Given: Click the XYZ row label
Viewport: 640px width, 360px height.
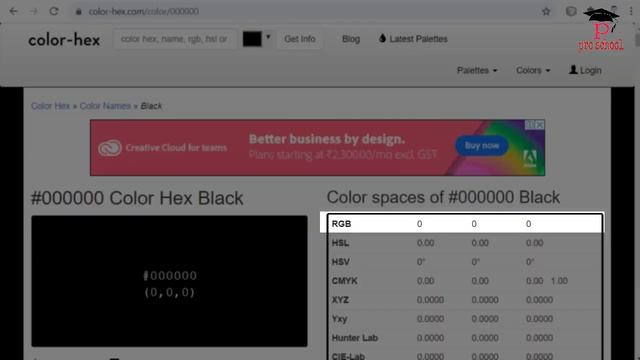Looking at the screenshot, I should point(340,300).
